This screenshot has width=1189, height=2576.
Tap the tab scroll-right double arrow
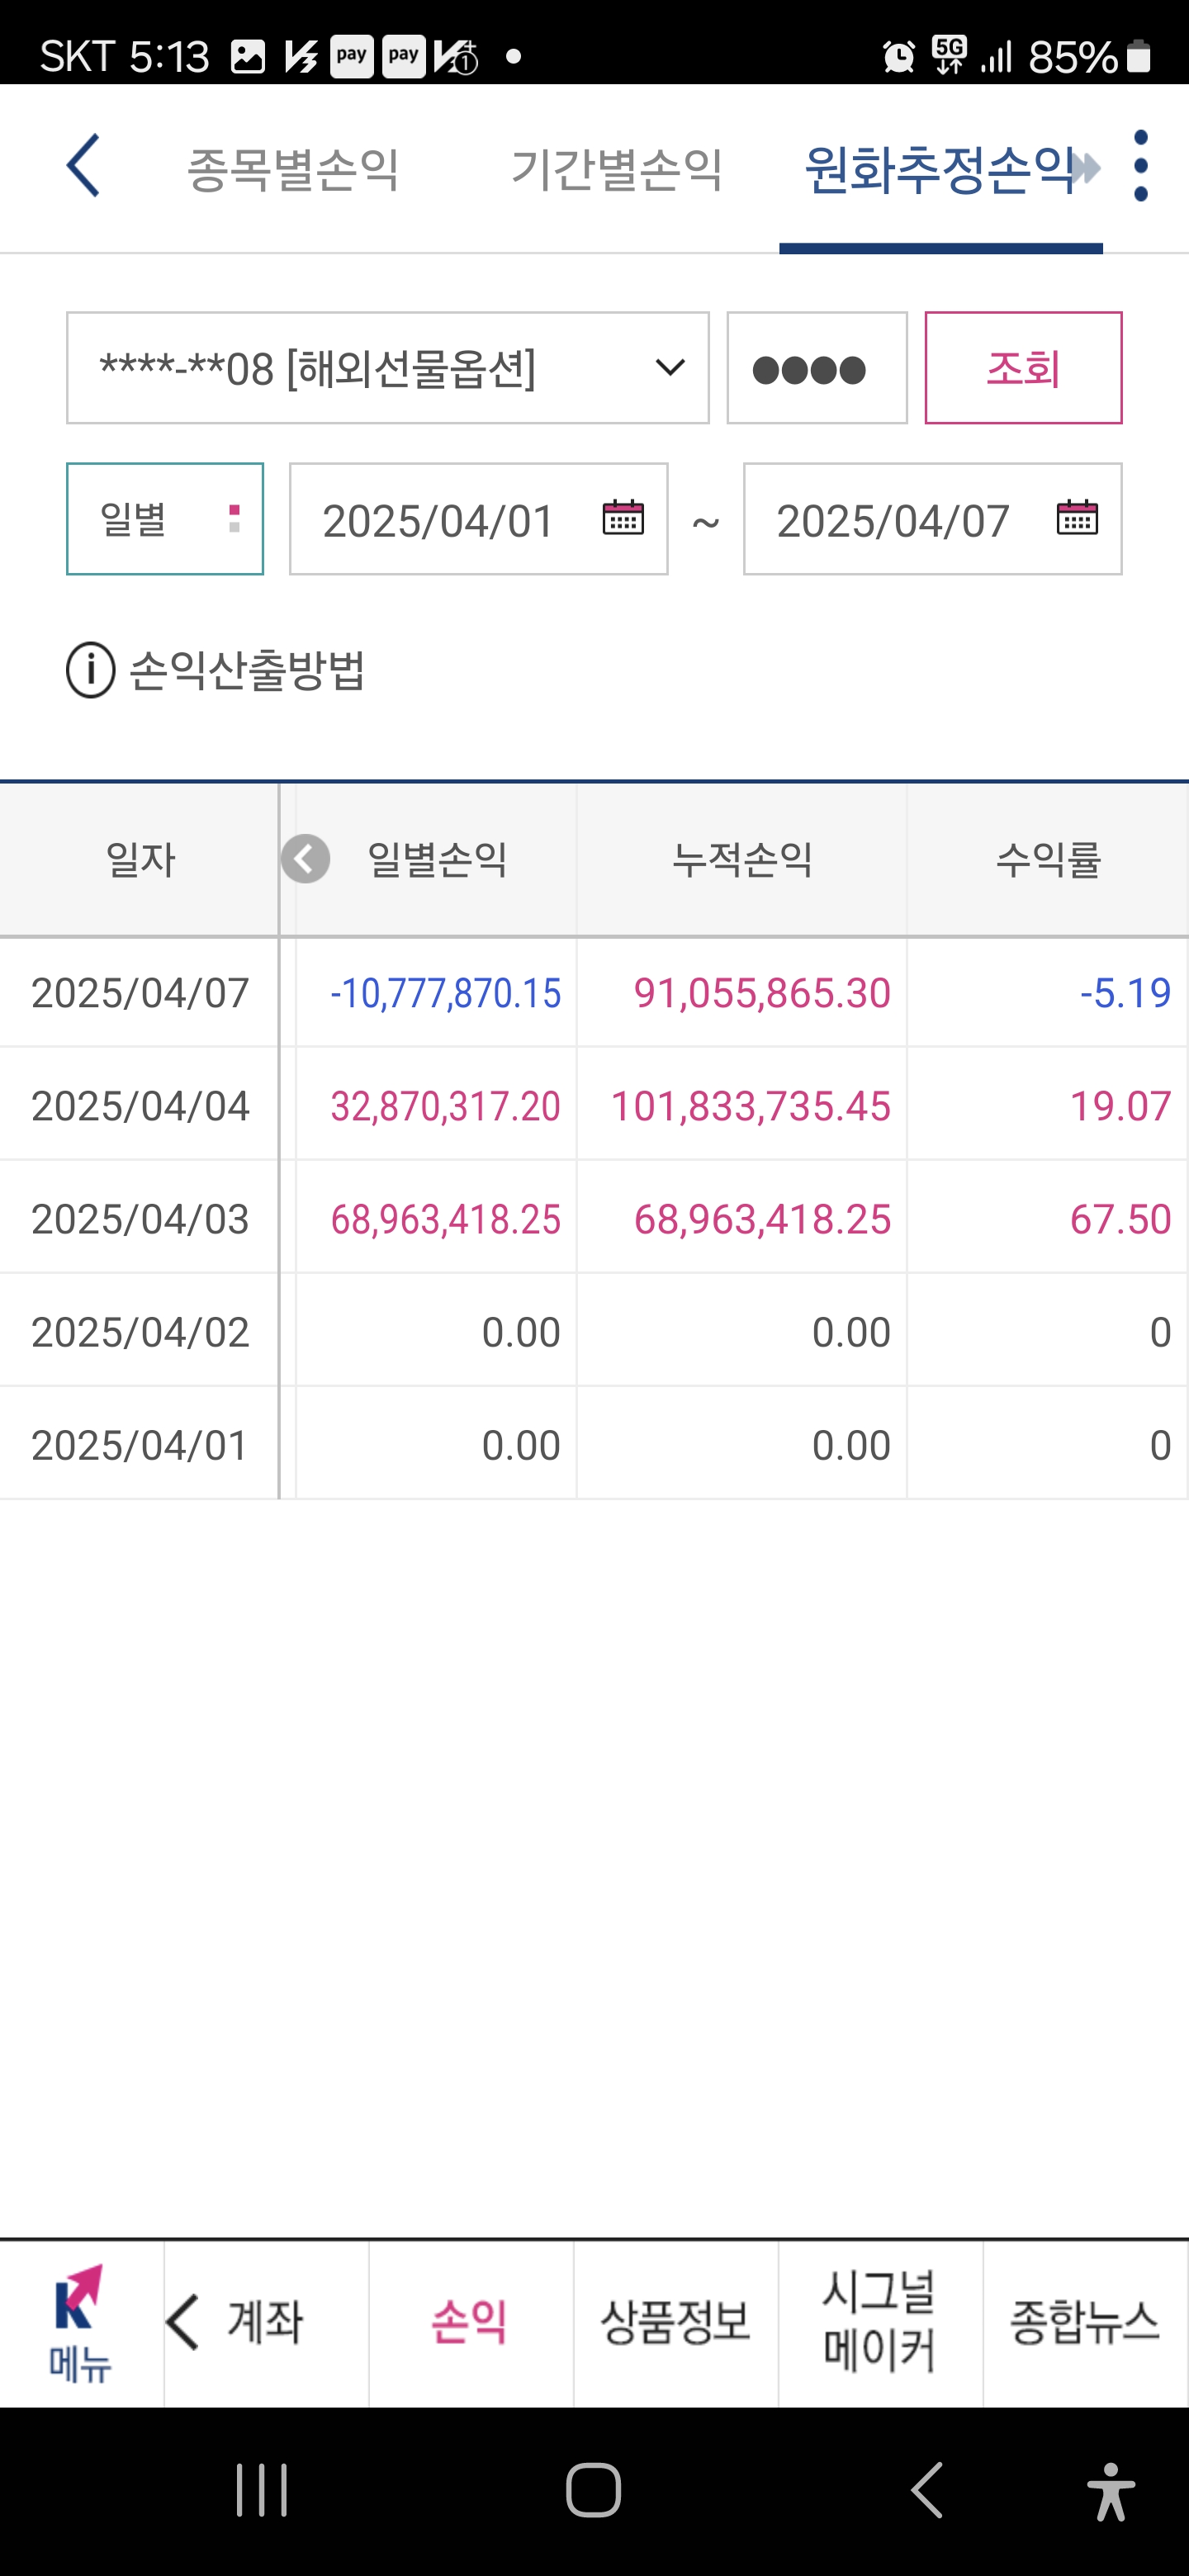pos(1086,167)
